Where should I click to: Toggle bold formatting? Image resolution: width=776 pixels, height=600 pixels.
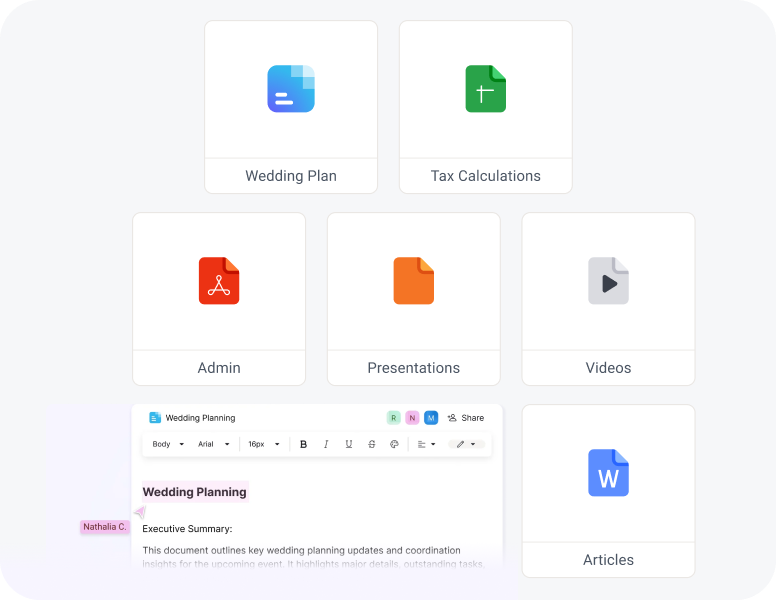304,444
